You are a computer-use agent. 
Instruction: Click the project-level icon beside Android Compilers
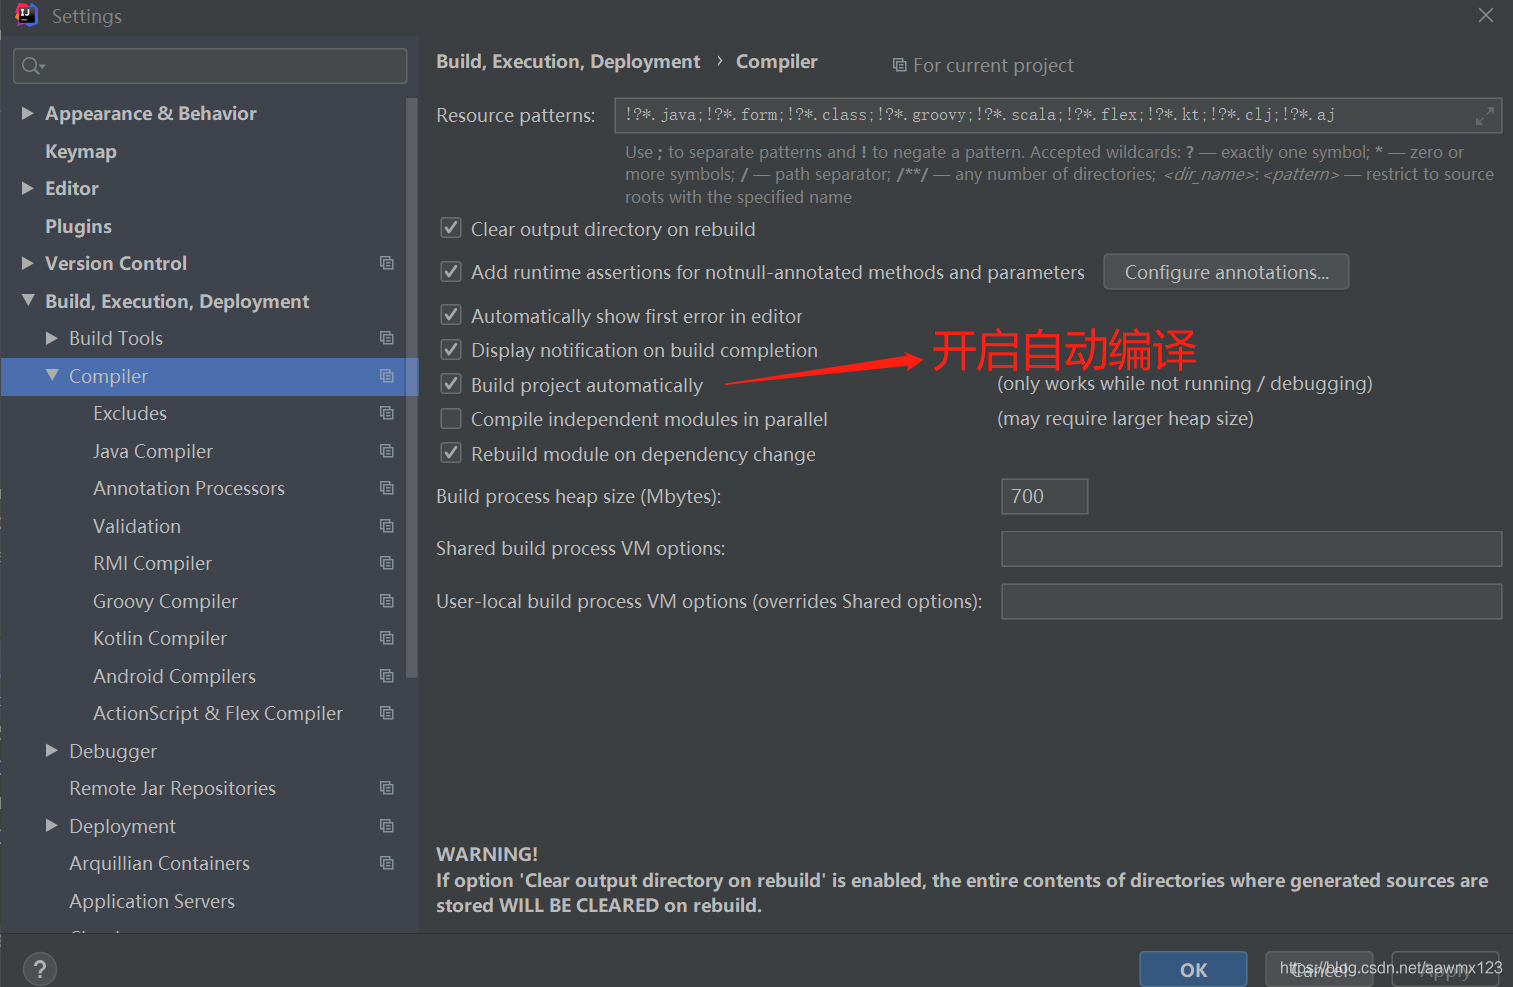(387, 676)
